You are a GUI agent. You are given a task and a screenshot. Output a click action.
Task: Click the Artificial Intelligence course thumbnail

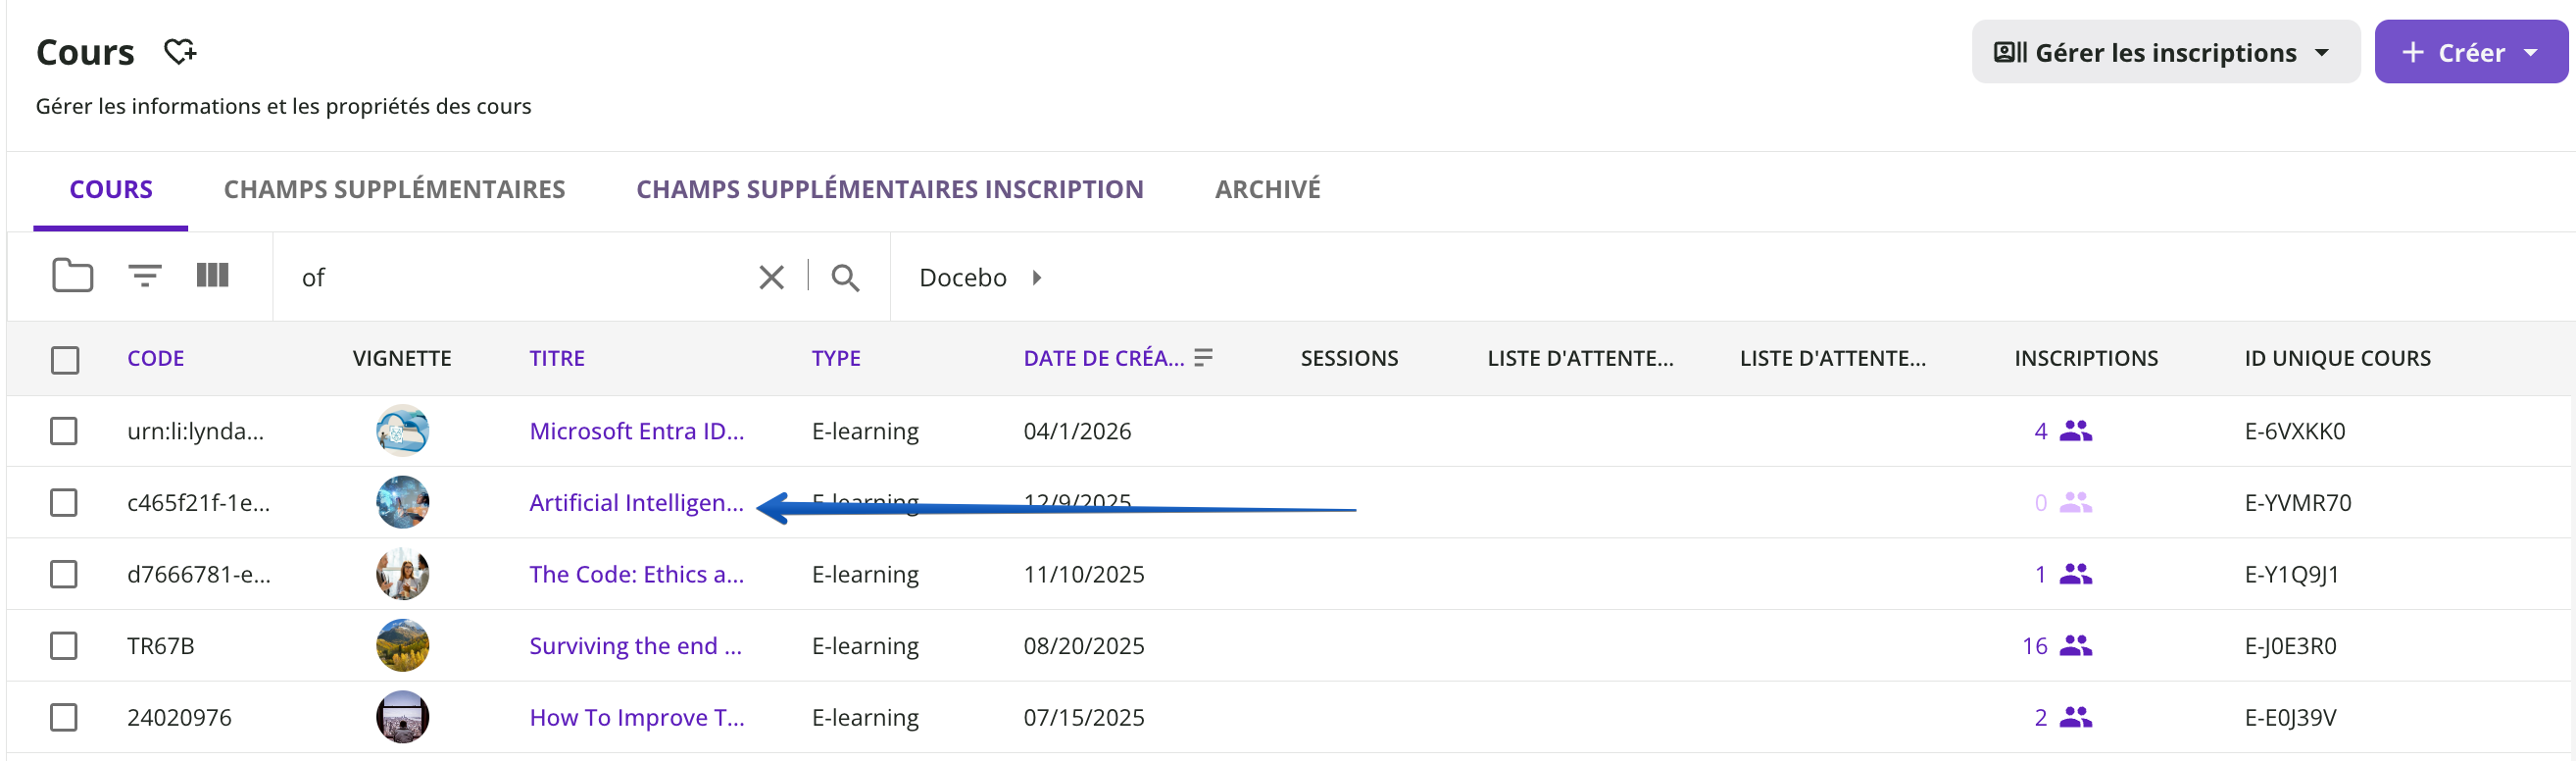pos(402,502)
